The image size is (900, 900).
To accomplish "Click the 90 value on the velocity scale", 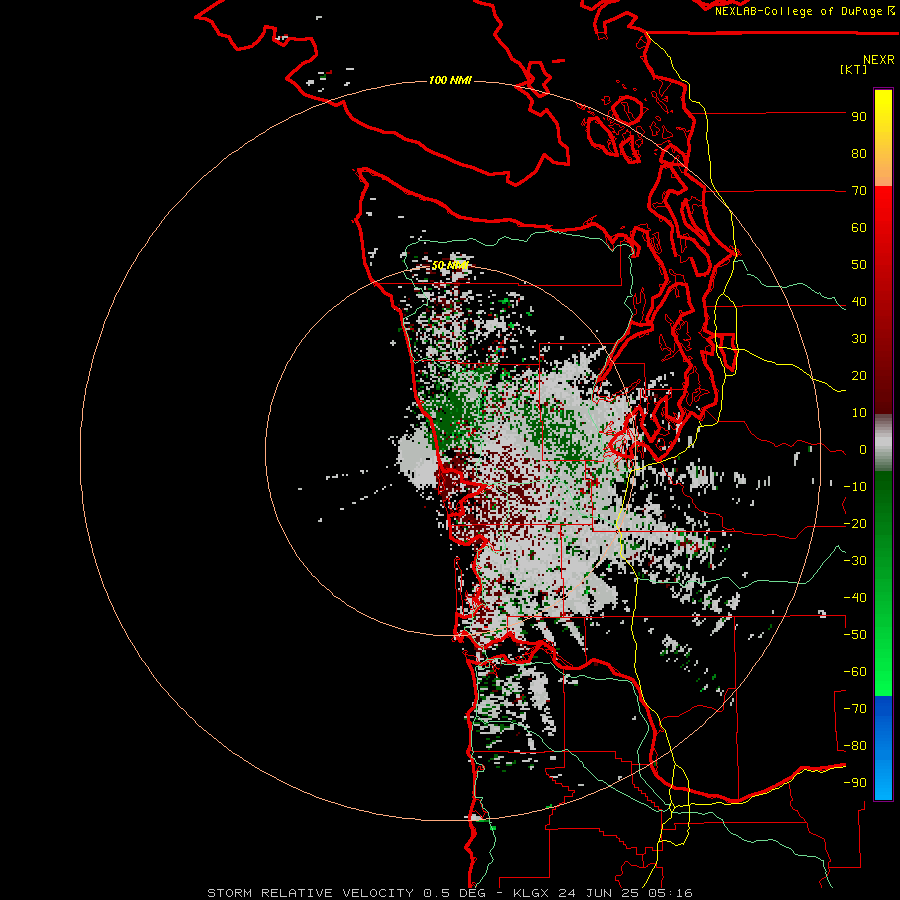I will tap(859, 117).
